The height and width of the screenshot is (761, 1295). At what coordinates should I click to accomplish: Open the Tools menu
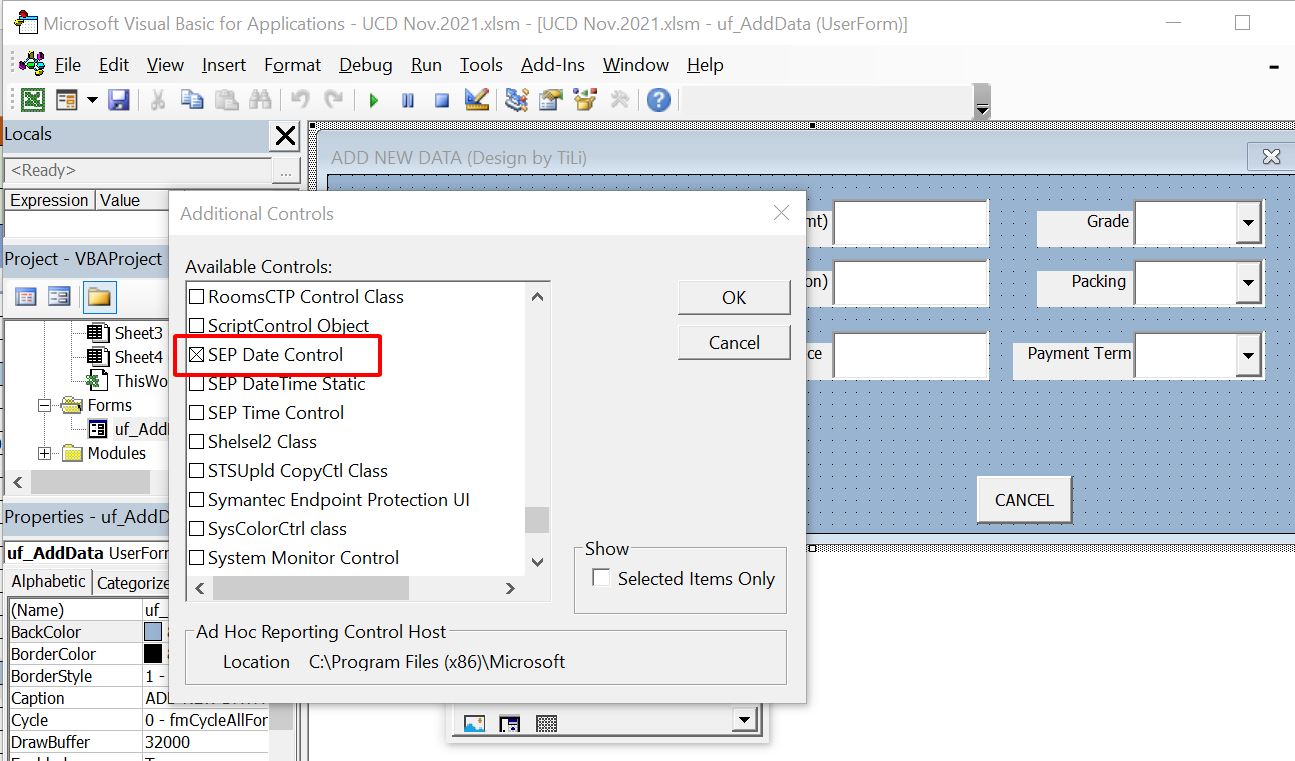(481, 65)
